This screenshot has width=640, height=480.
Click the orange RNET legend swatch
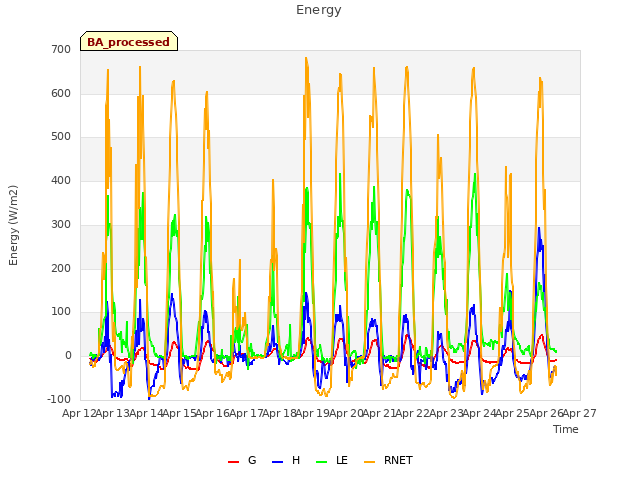point(369,462)
